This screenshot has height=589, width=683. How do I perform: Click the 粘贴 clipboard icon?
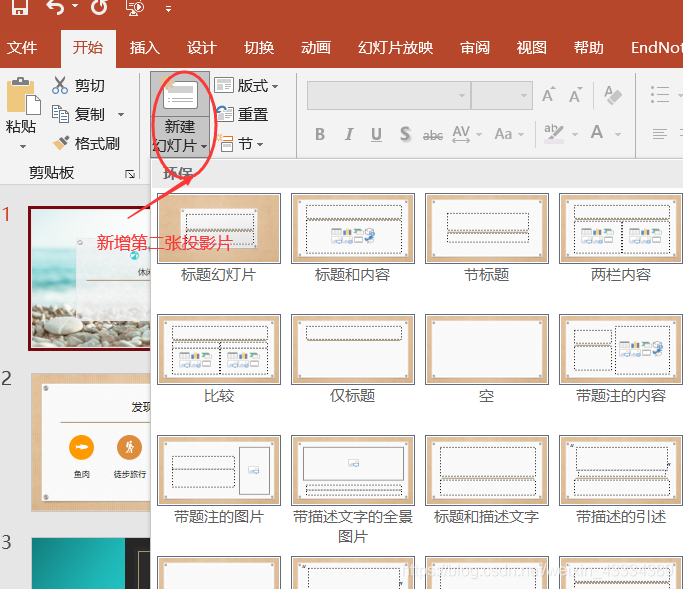click(23, 95)
